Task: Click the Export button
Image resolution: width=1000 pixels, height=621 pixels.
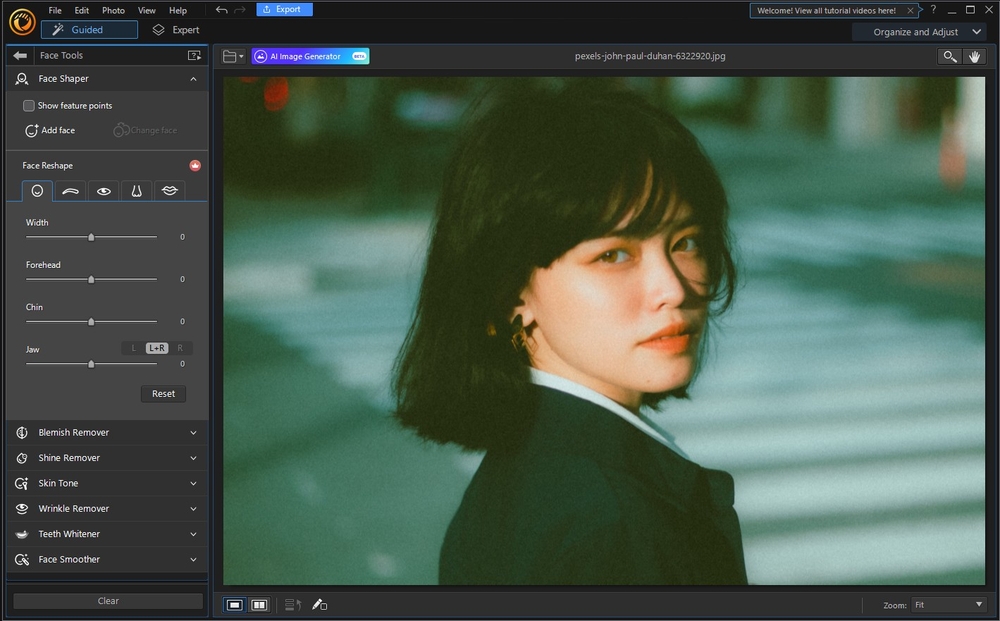Action: click(284, 8)
